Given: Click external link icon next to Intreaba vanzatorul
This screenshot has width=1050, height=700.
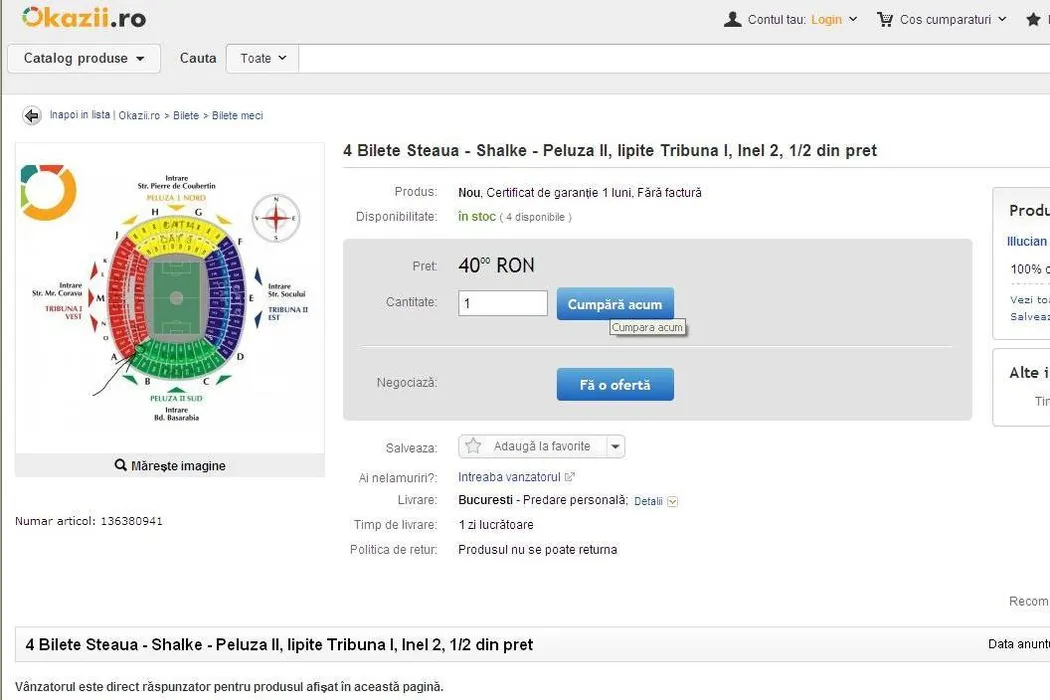Looking at the screenshot, I should [x=570, y=477].
